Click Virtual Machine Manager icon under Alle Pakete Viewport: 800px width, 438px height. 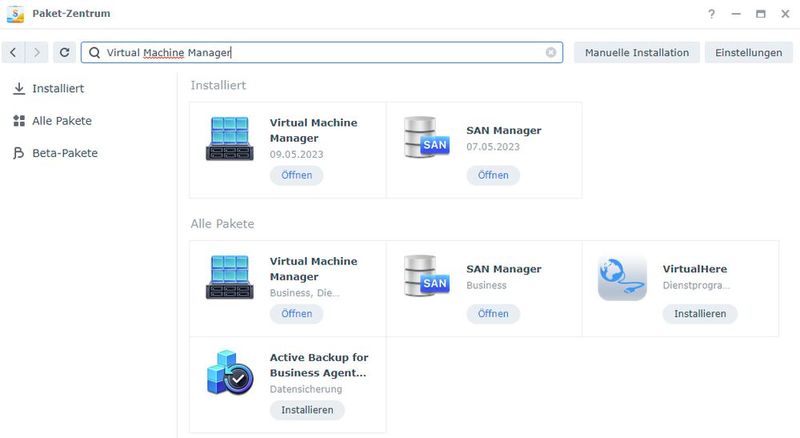click(230, 277)
